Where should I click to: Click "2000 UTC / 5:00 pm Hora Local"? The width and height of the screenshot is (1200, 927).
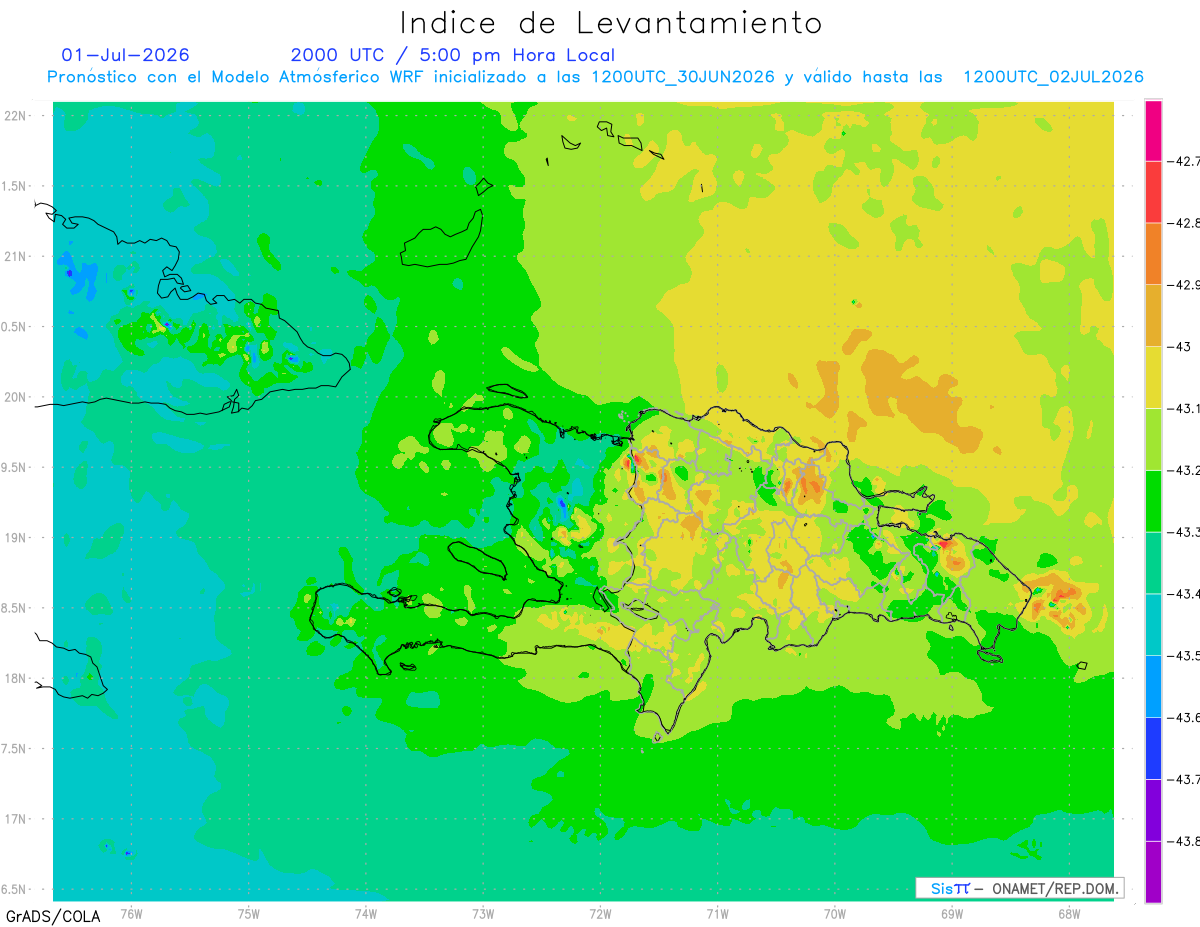453,55
